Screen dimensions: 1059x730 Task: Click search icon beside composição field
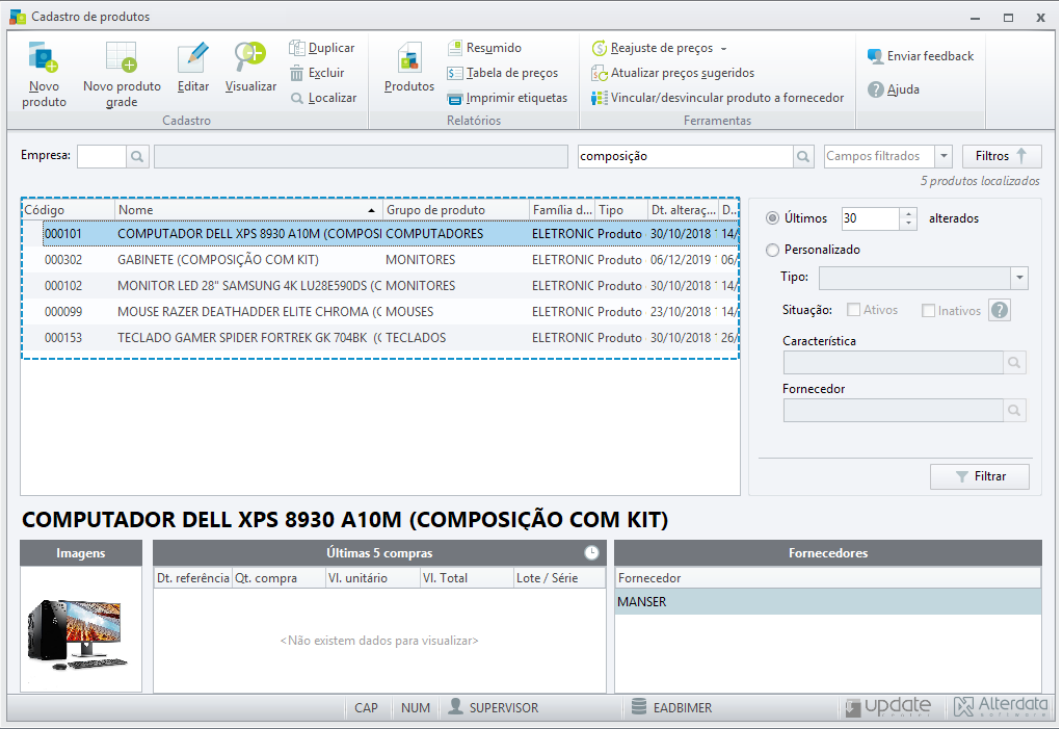(803, 157)
